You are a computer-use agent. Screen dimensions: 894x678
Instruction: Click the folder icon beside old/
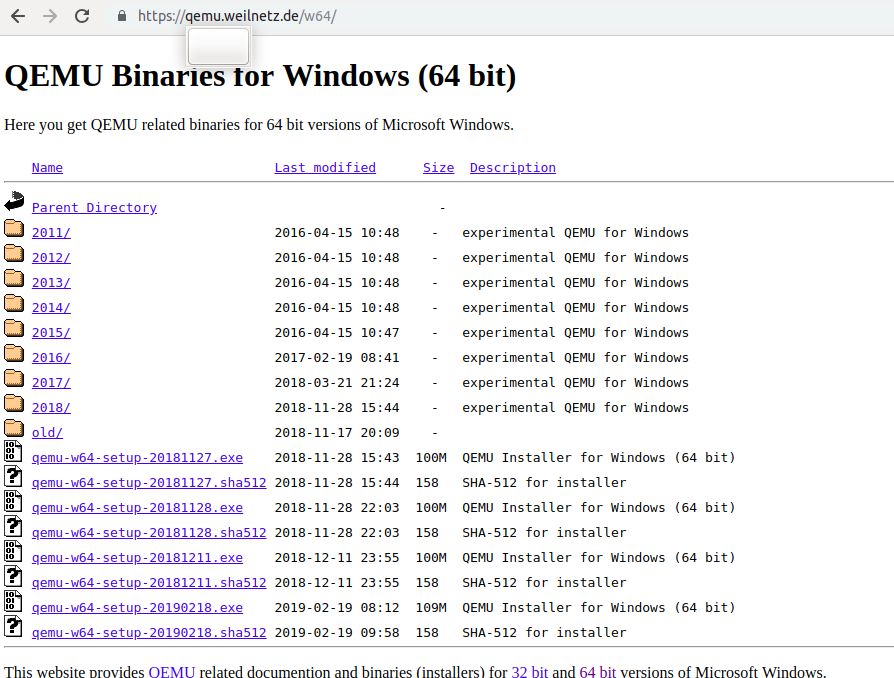14,428
